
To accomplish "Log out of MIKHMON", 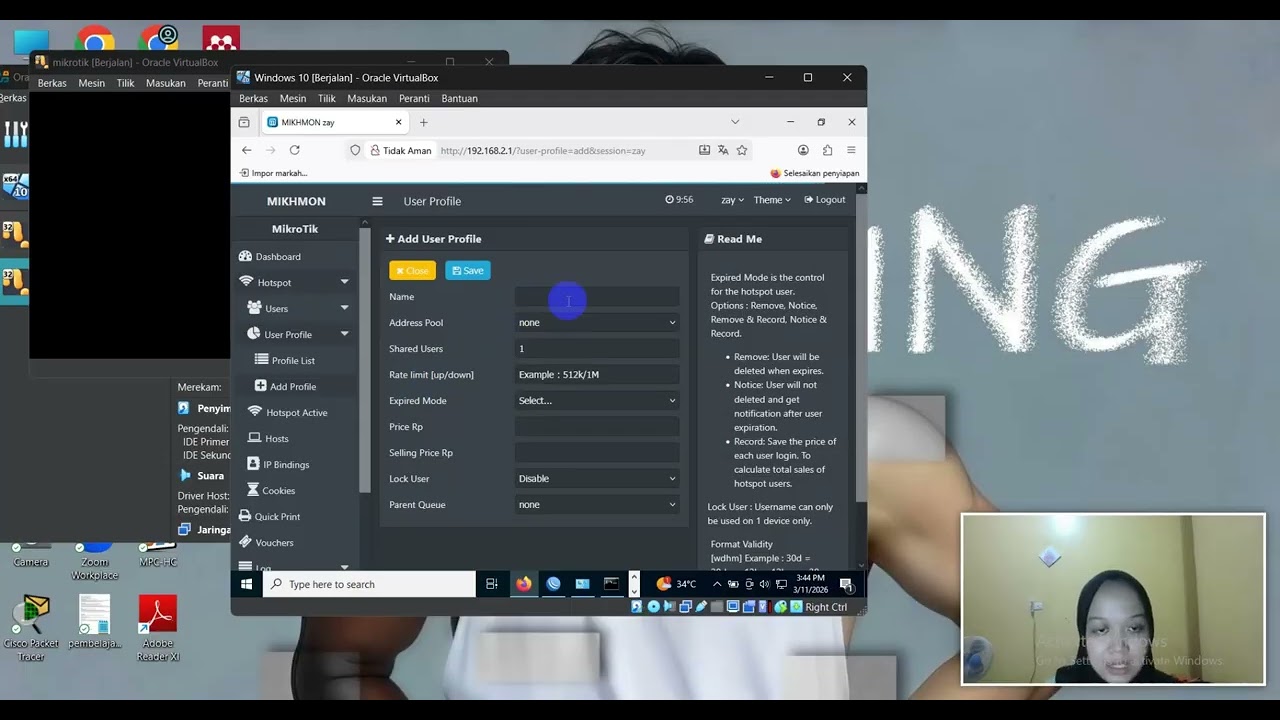I will [x=825, y=200].
